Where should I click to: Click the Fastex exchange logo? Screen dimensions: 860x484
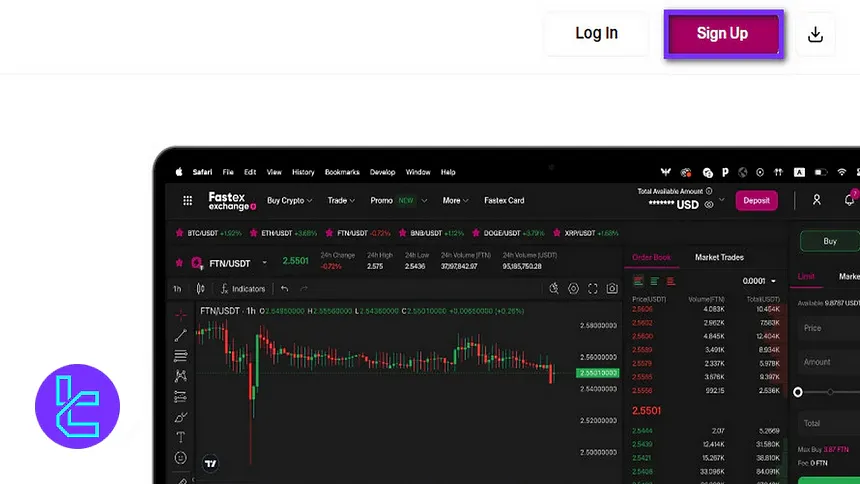click(x=231, y=201)
